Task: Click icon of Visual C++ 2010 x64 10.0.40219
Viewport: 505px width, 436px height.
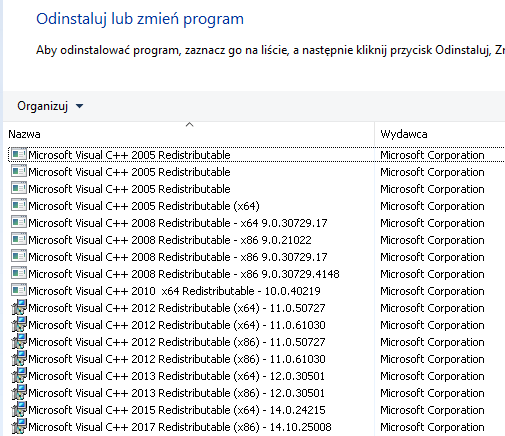Action: [x=19, y=290]
